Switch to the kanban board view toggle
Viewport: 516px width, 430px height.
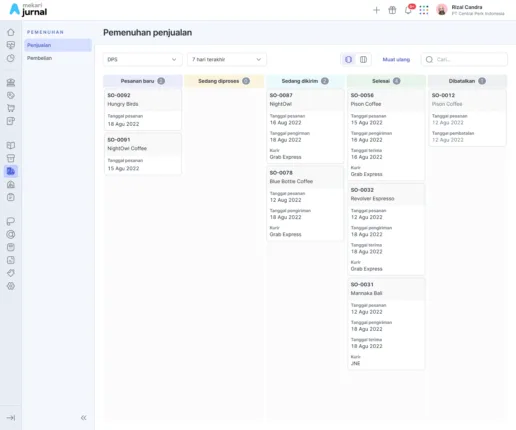pos(348,59)
